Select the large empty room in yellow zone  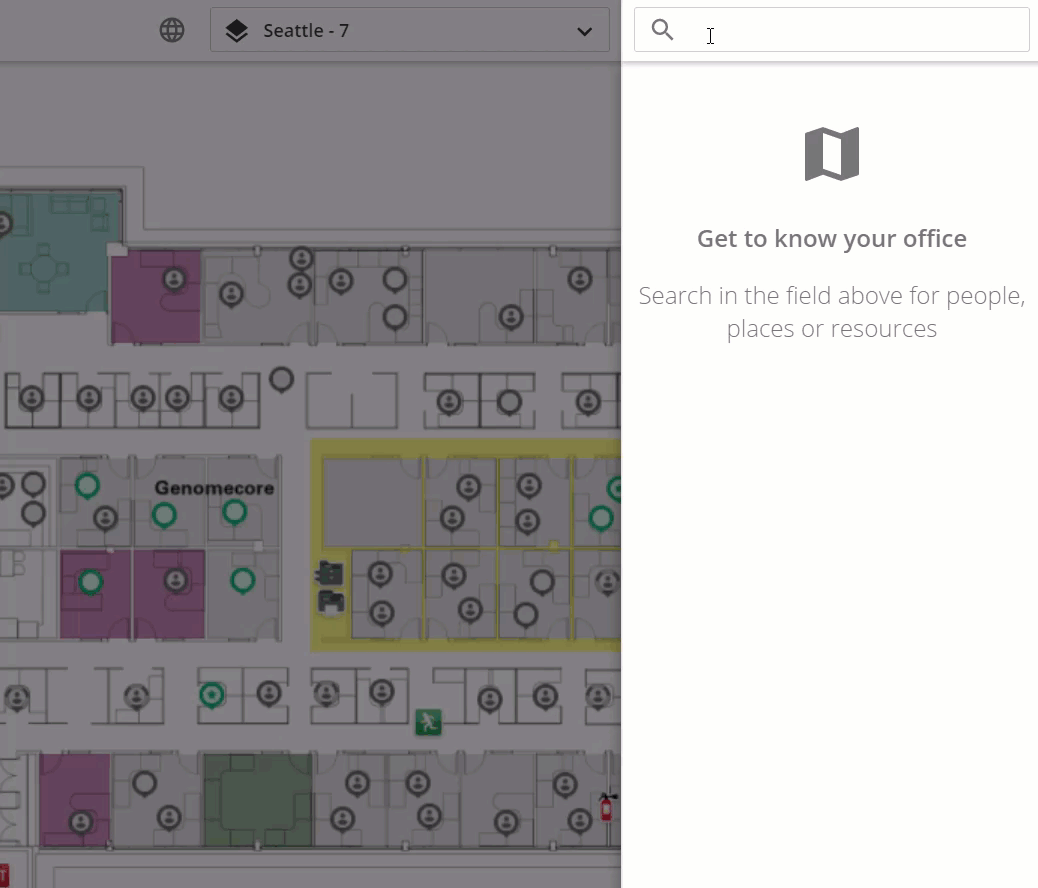[x=371, y=502]
